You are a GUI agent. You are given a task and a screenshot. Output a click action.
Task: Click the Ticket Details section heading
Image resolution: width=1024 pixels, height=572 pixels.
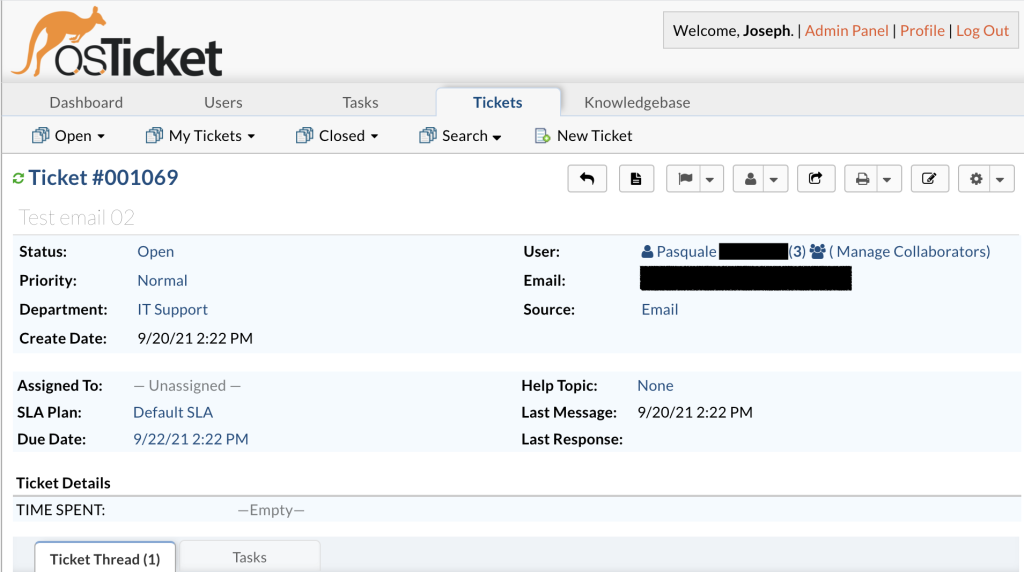click(x=63, y=483)
